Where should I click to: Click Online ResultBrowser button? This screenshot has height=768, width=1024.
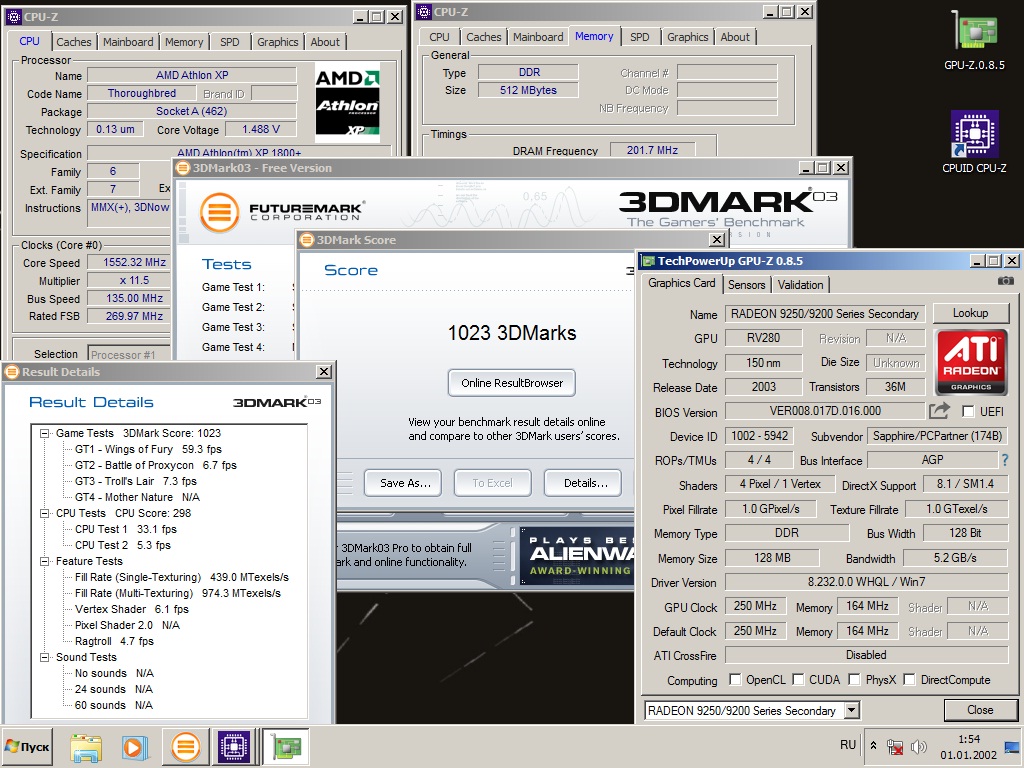click(x=512, y=383)
